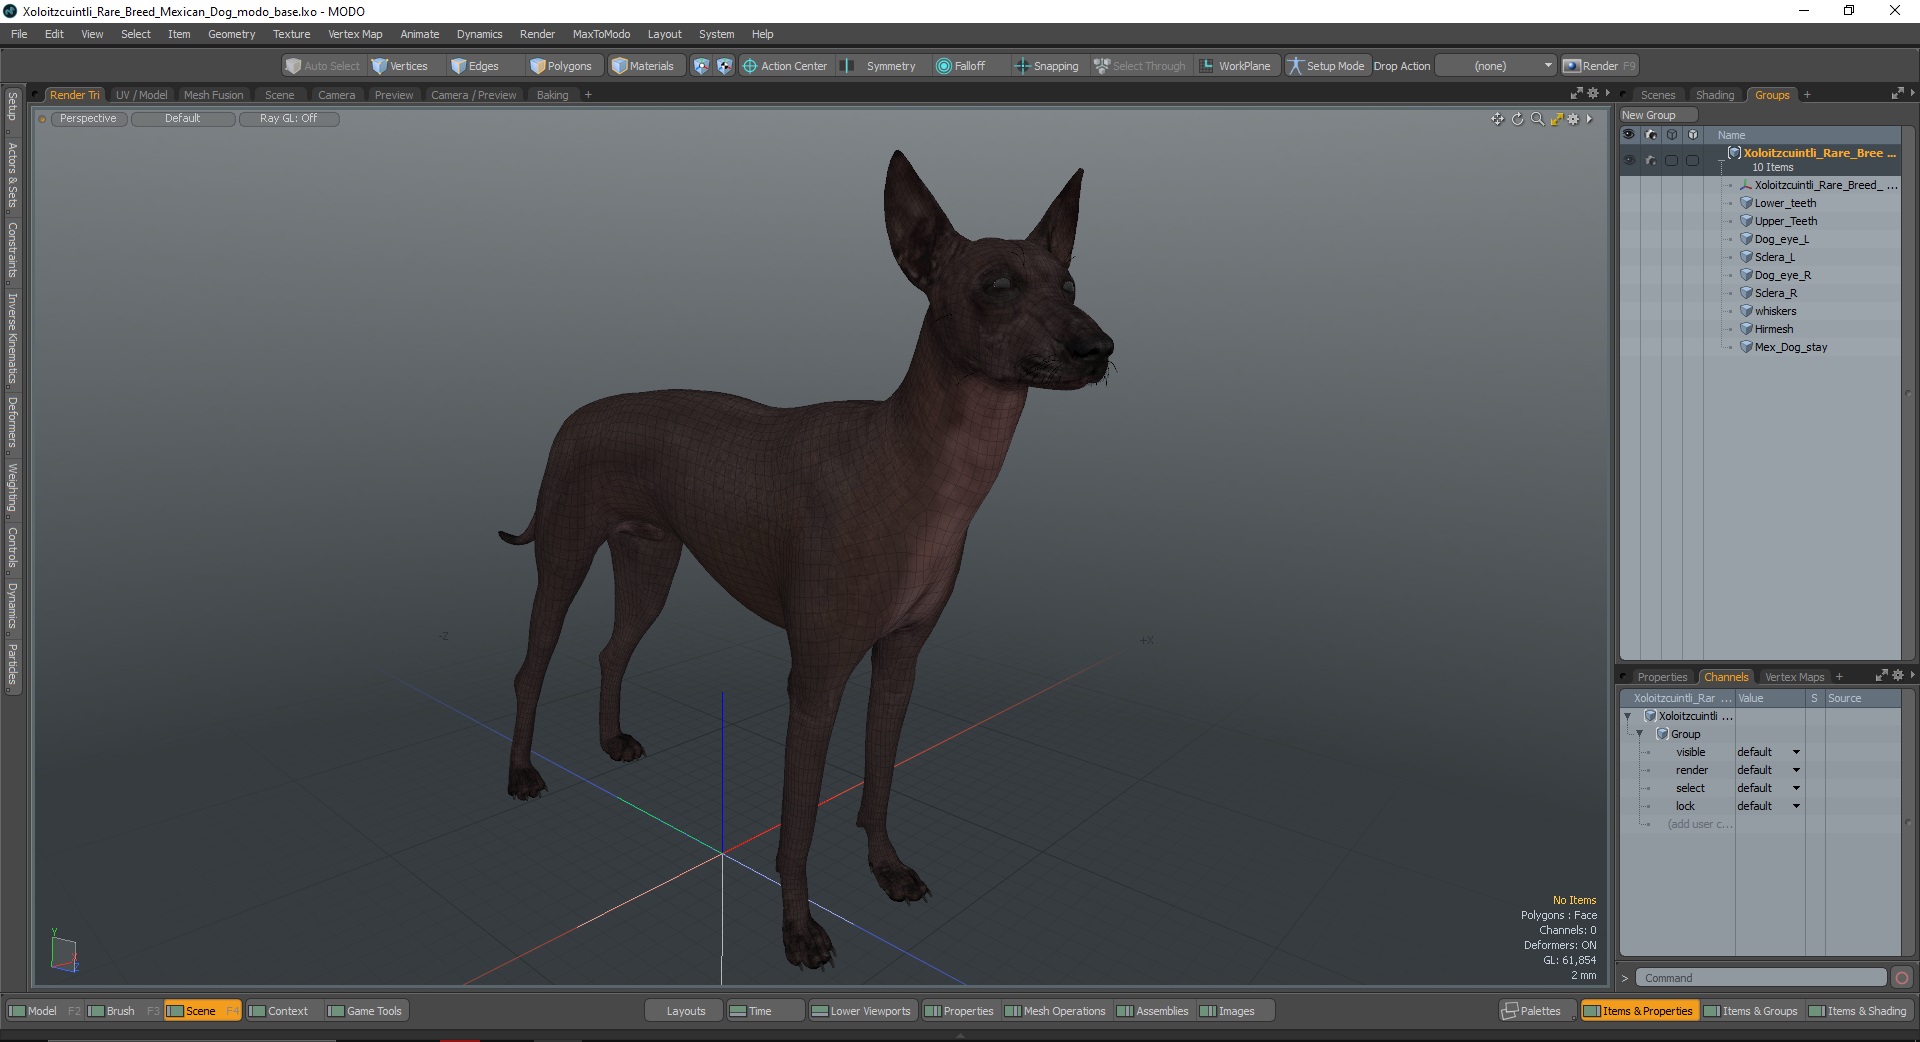This screenshot has height=1042, width=1920.
Task: Maximize the Groups panel
Action: 1897,94
